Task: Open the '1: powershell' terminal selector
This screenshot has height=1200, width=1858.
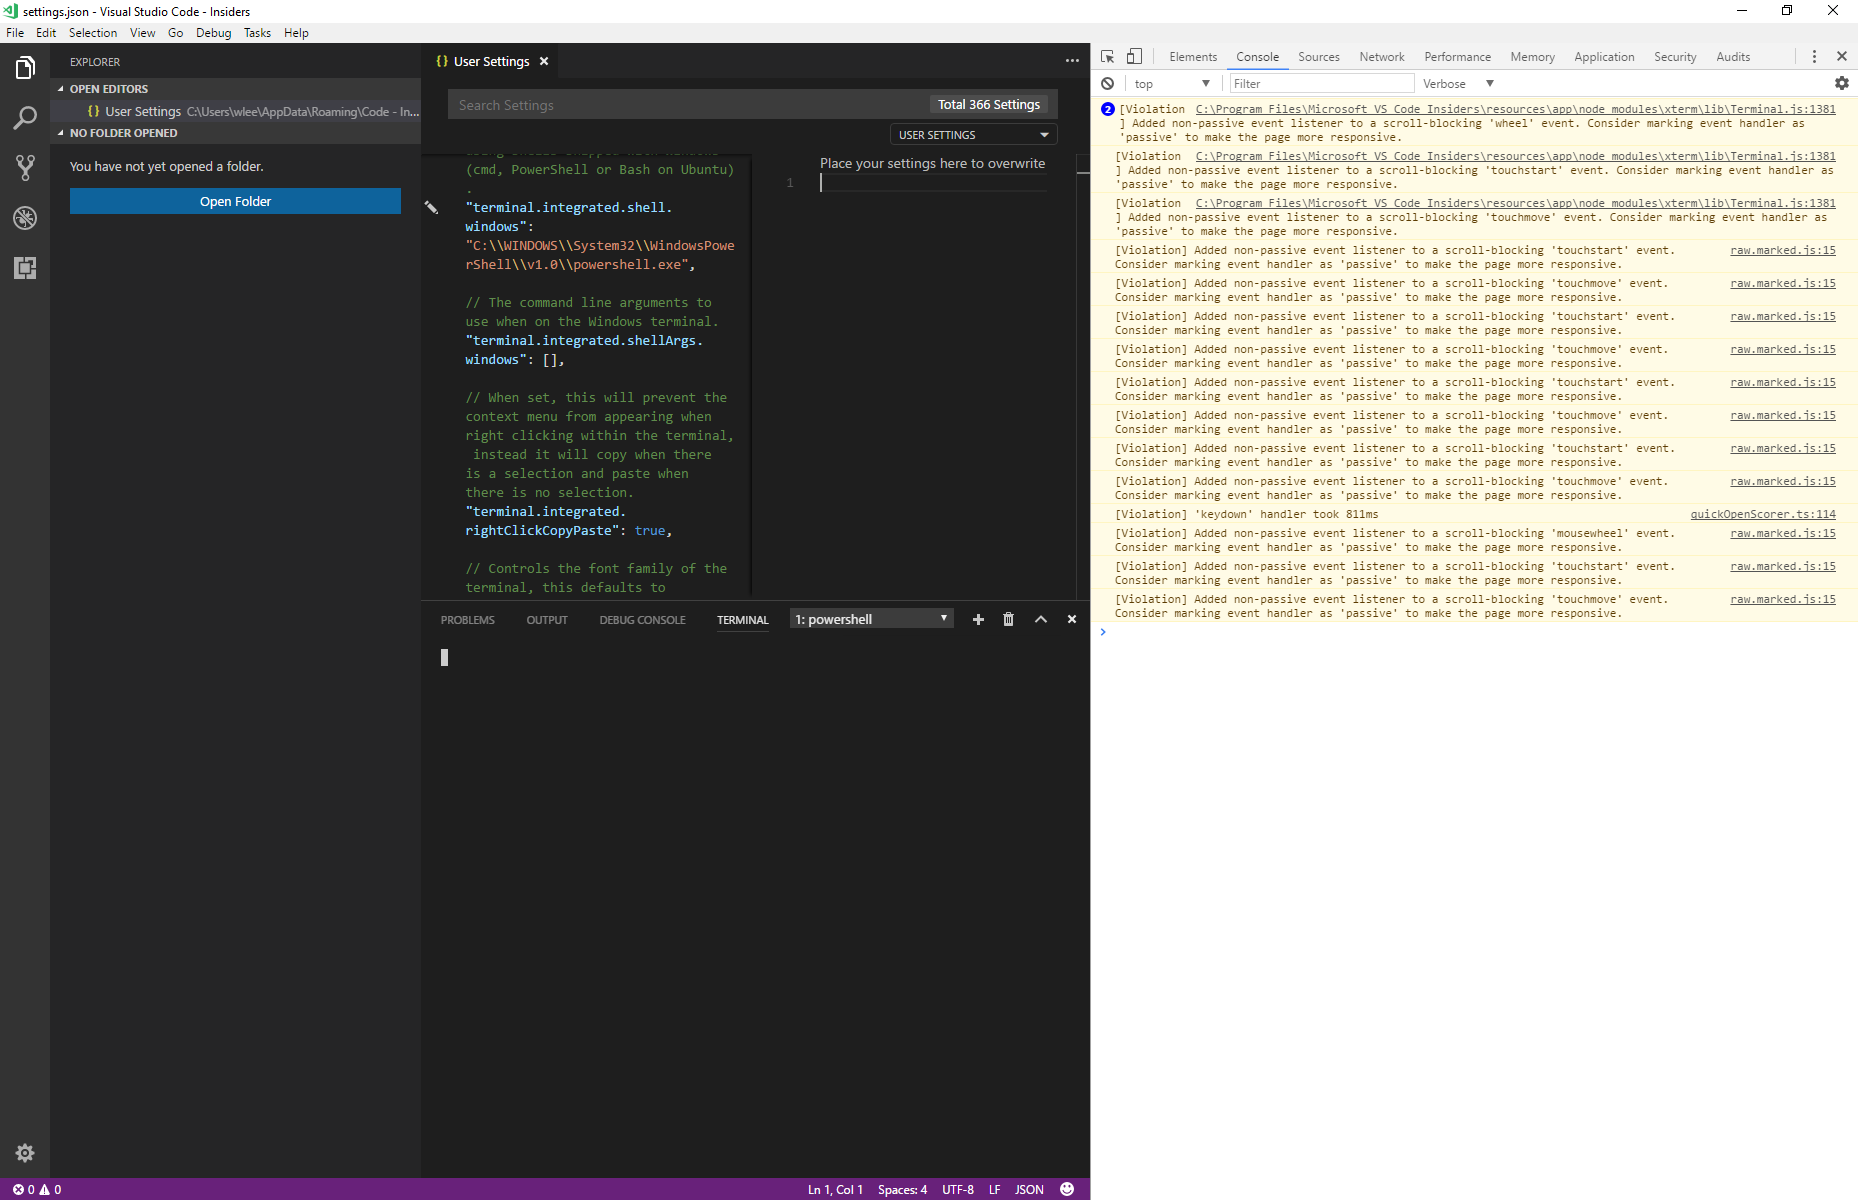Action: click(870, 618)
